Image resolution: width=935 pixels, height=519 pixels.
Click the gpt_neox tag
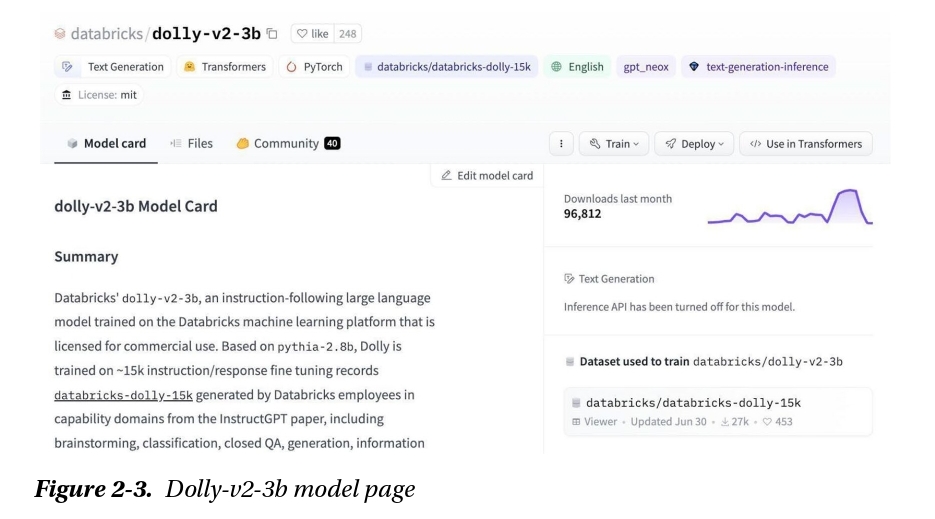[x=645, y=67]
